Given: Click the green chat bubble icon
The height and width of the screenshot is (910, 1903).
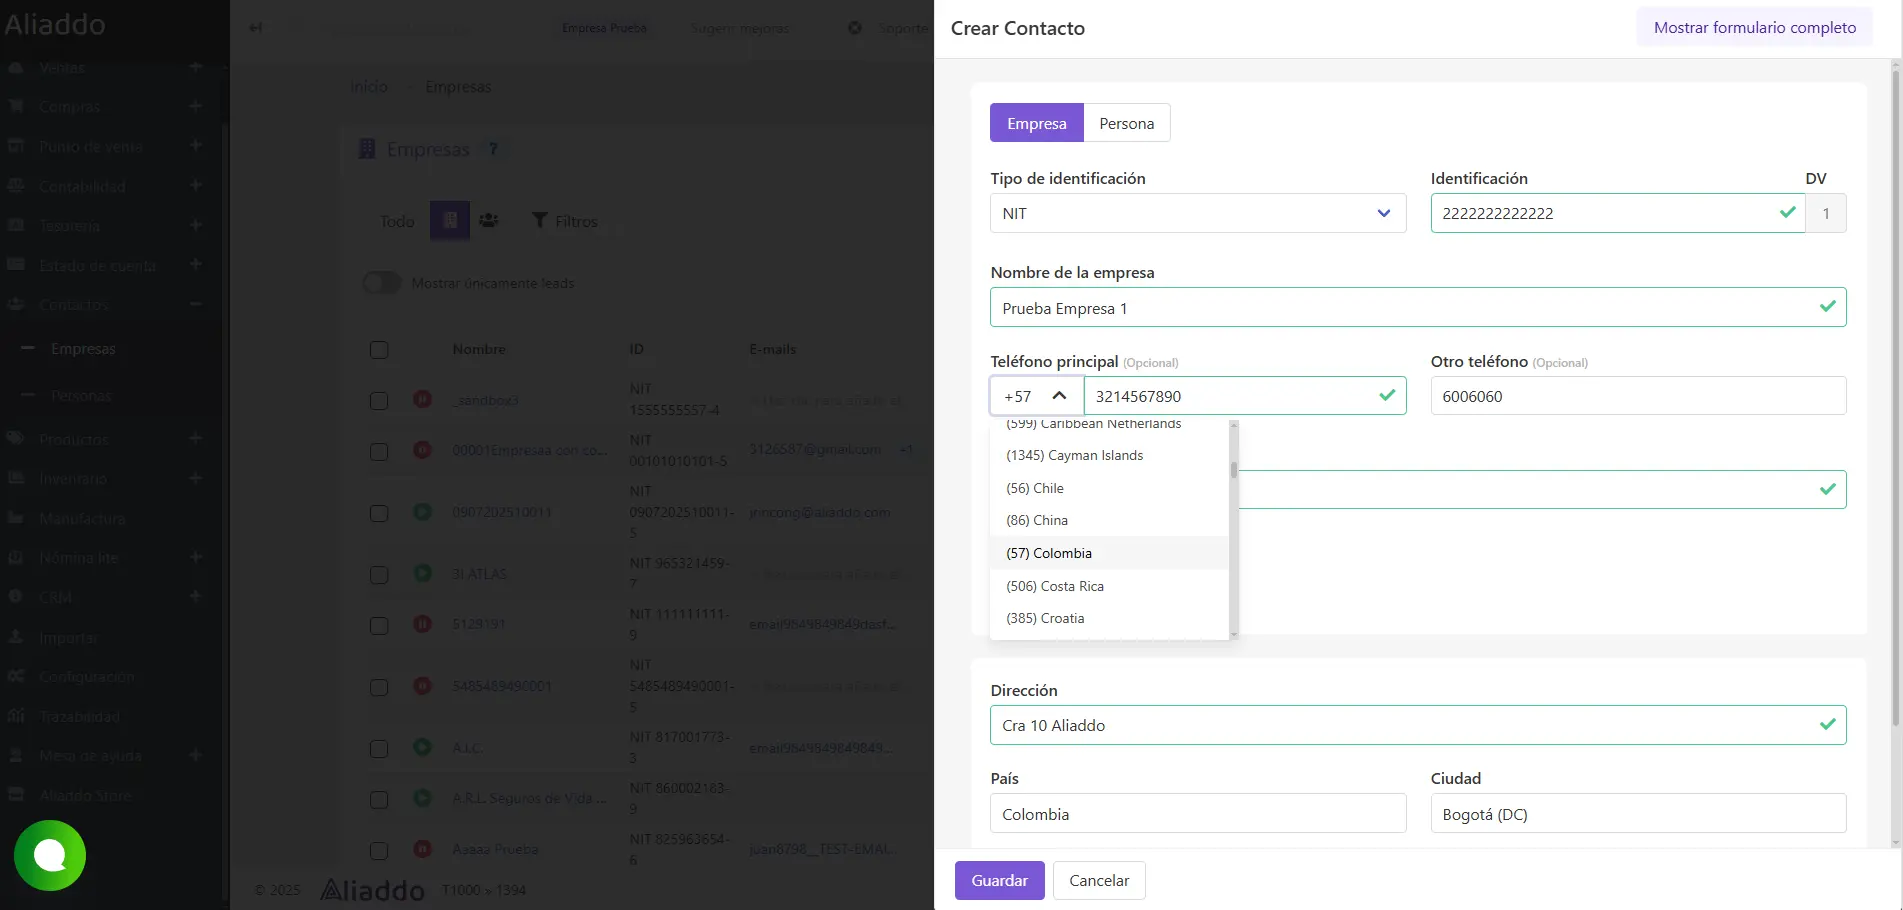Looking at the screenshot, I should coord(49,855).
